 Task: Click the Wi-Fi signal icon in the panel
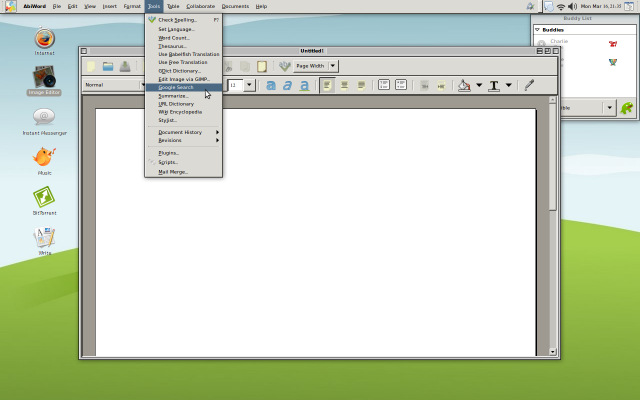coord(561,7)
